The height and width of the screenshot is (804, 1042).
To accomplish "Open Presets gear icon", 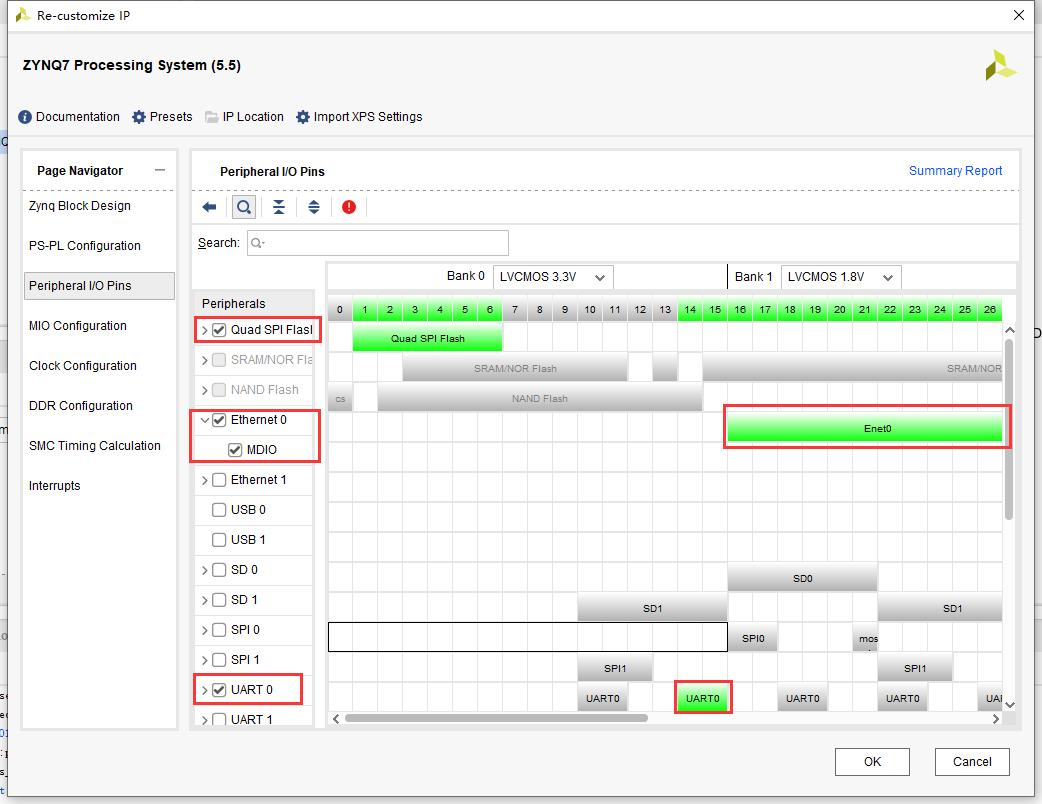I will pos(139,117).
